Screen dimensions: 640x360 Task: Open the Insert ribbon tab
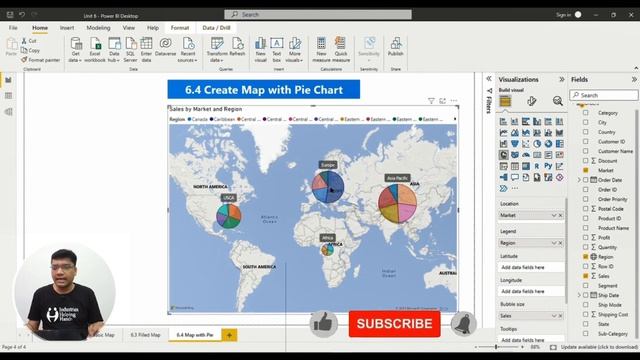[x=67, y=28]
